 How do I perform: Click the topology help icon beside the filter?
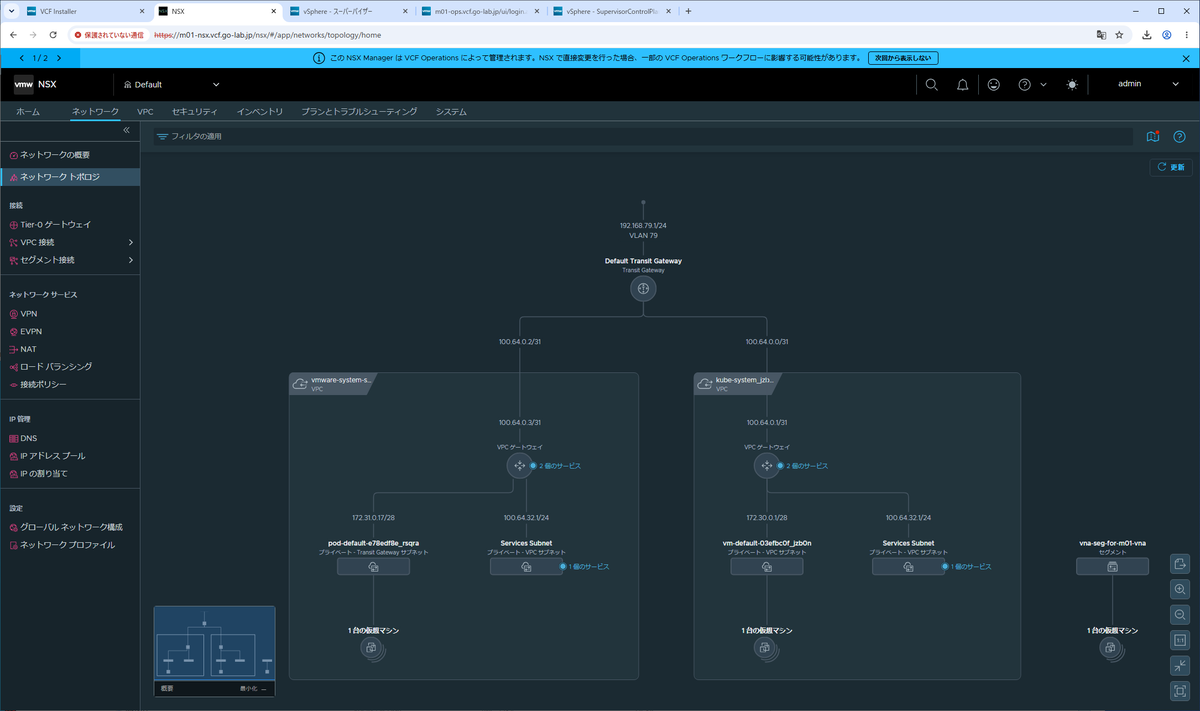[x=1179, y=136]
